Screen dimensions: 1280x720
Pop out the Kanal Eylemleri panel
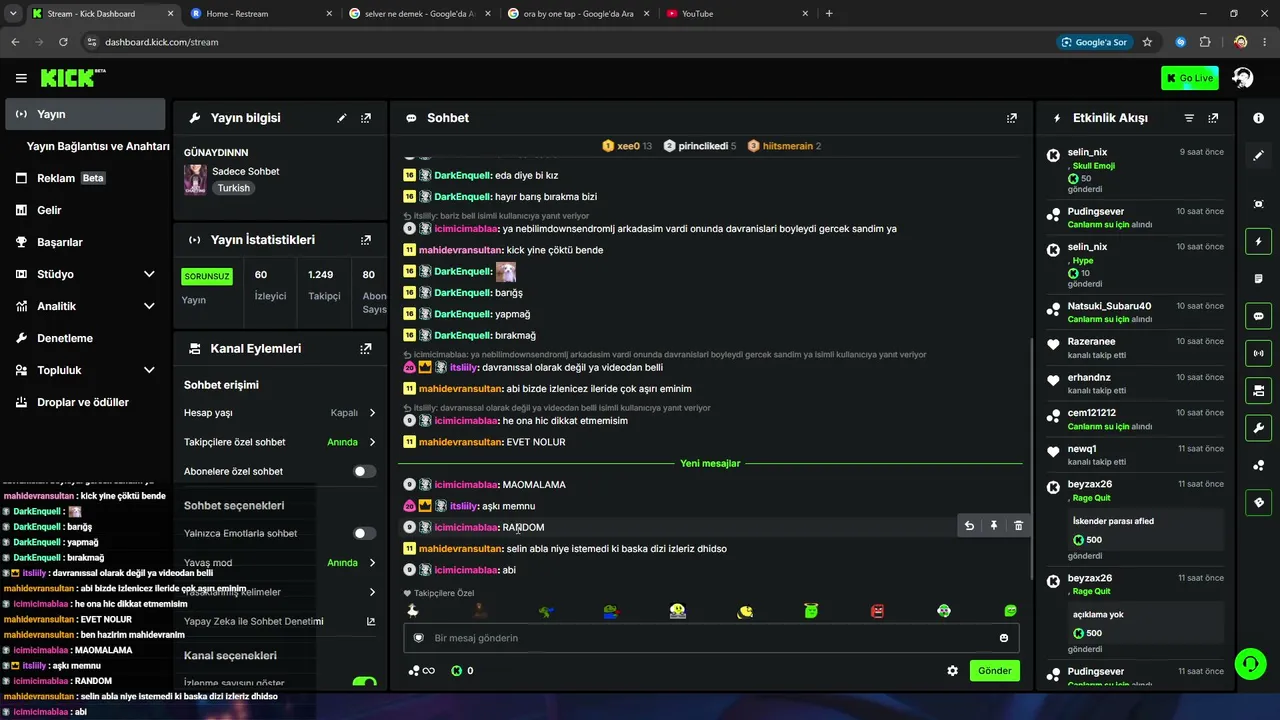click(x=366, y=349)
